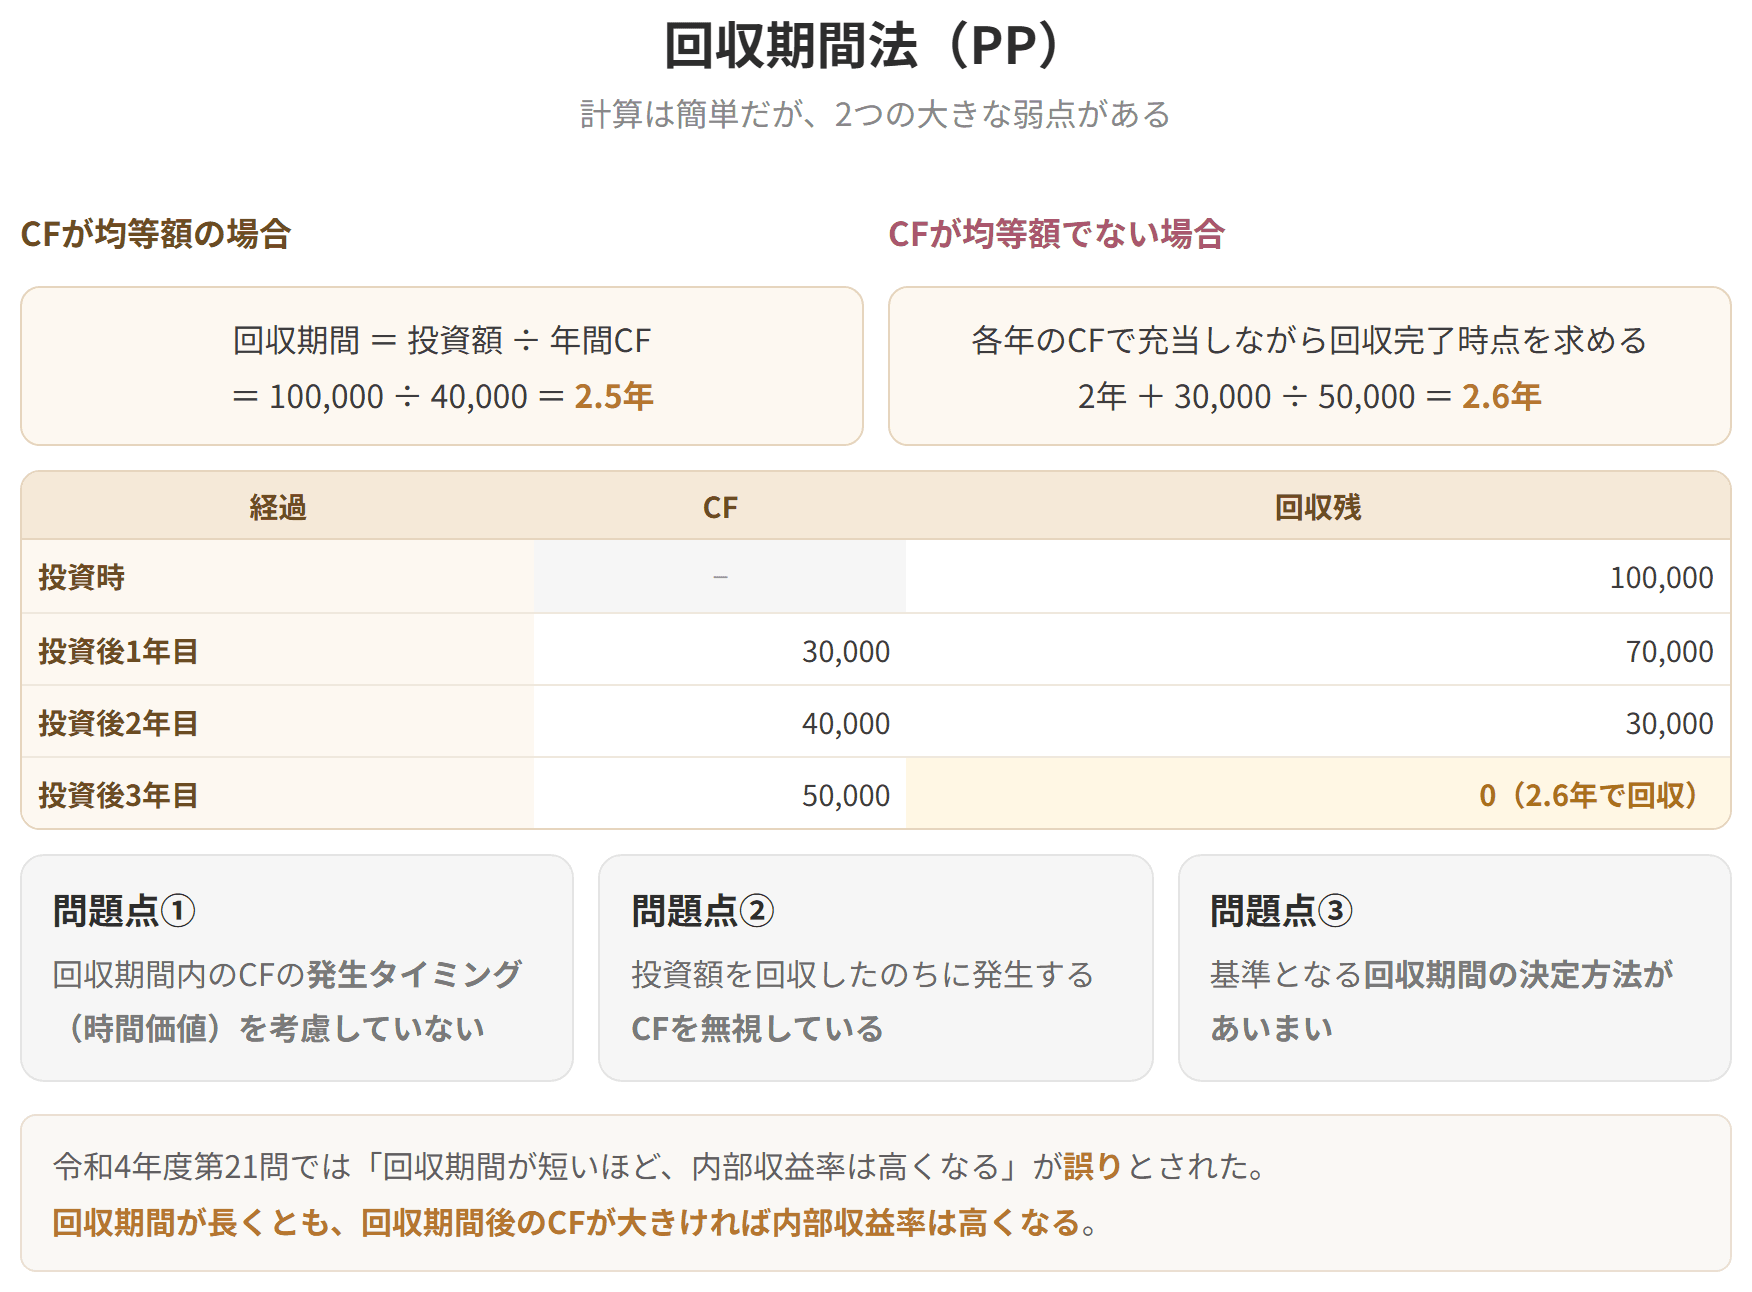Viewport: 1752px width, 1292px height.
Task: Click the 問題点② card heading
Action: (703, 911)
